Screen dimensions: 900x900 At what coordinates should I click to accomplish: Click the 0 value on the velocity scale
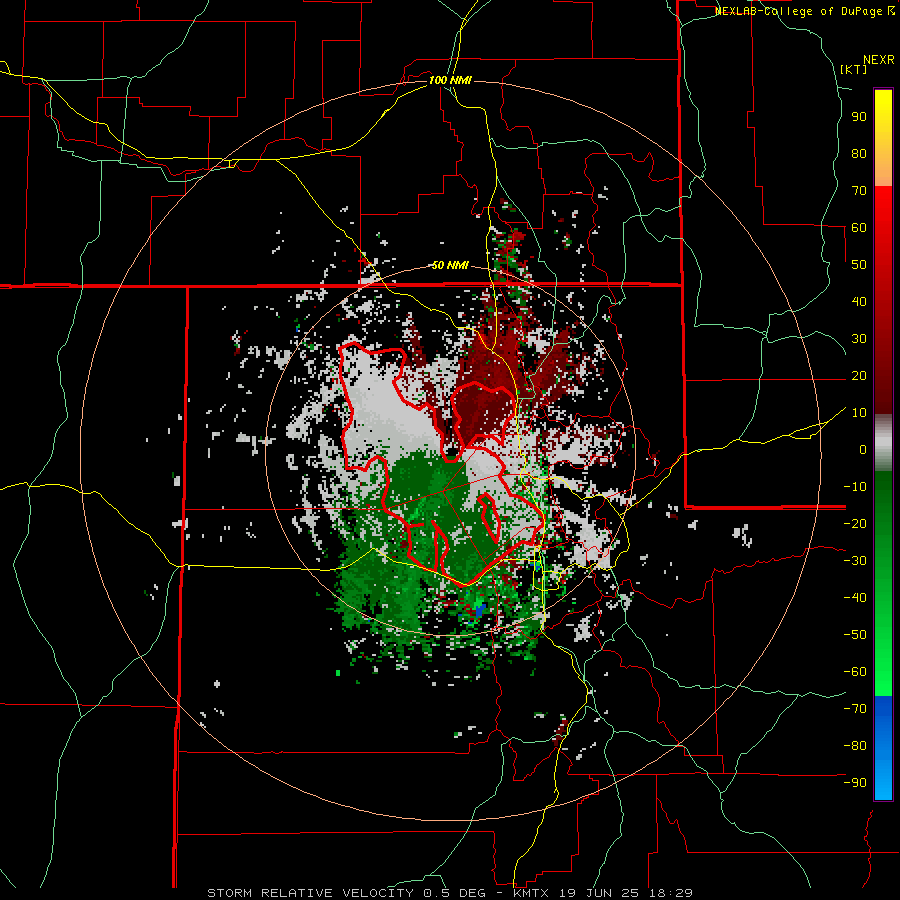click(x=863, y=450)
